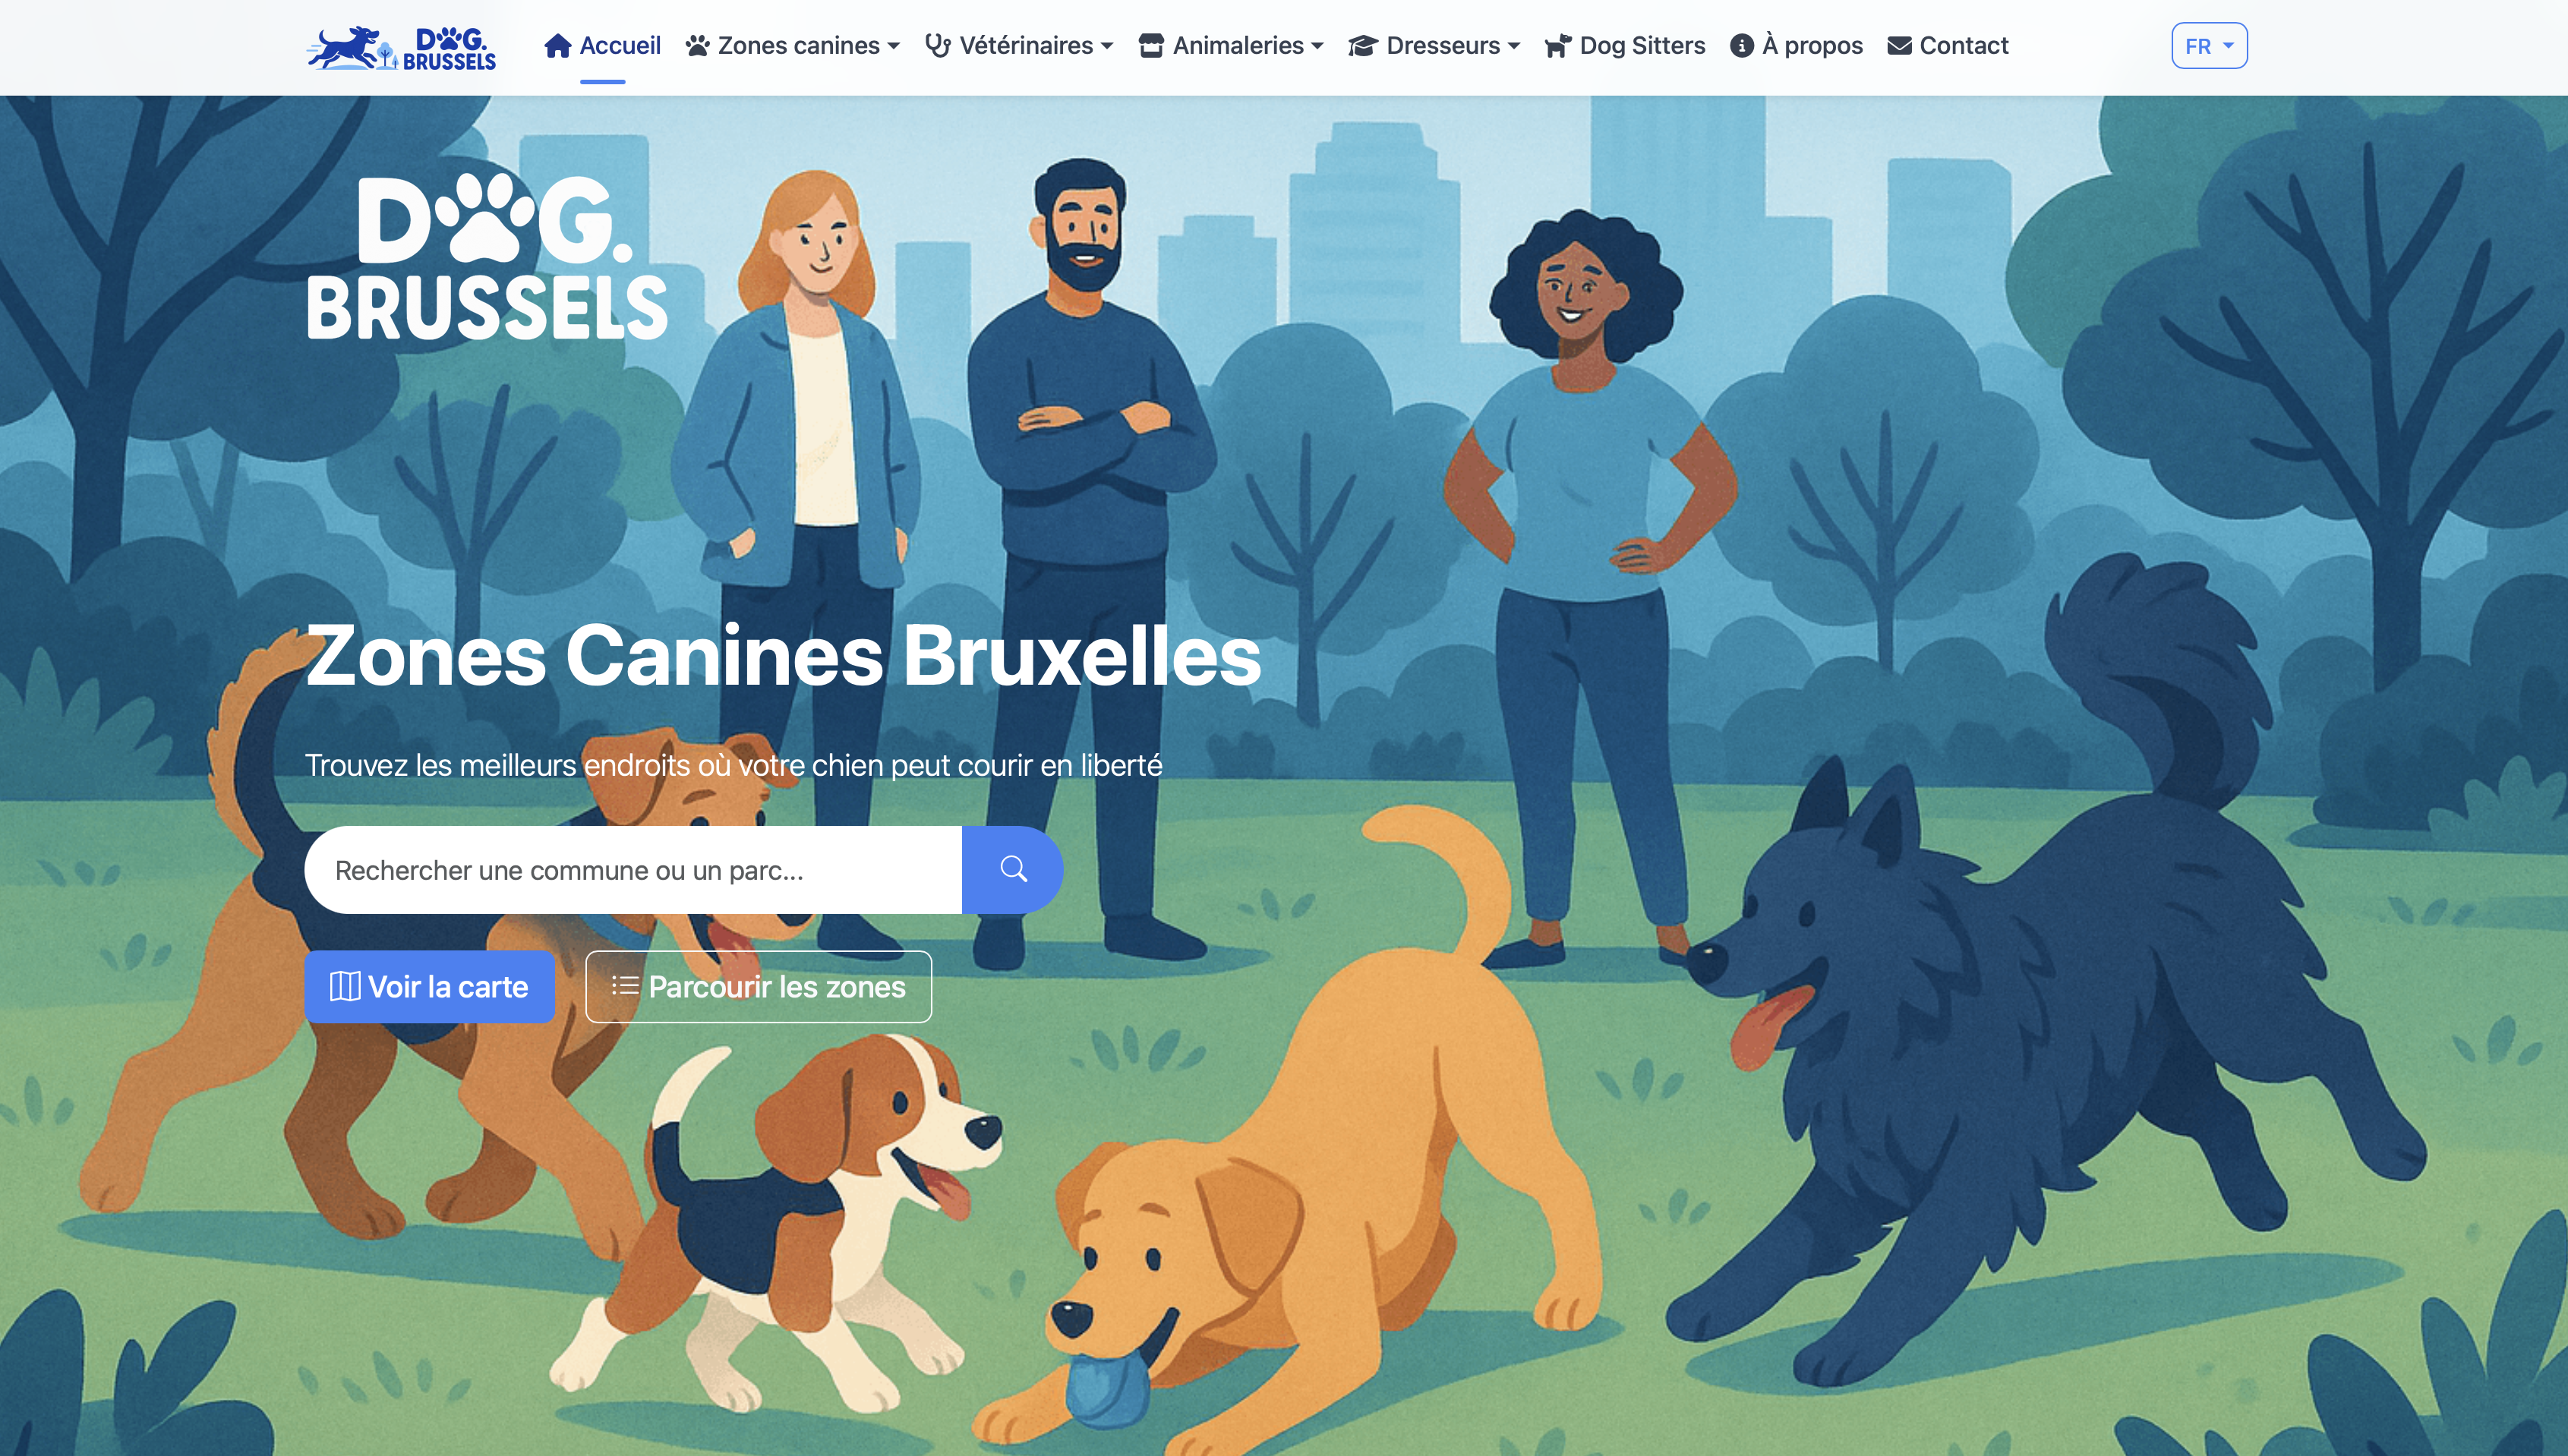Click the graduation cap icon beside Dresseurs
The height and width of the screenshot is (1456, 2568).
1362,46
